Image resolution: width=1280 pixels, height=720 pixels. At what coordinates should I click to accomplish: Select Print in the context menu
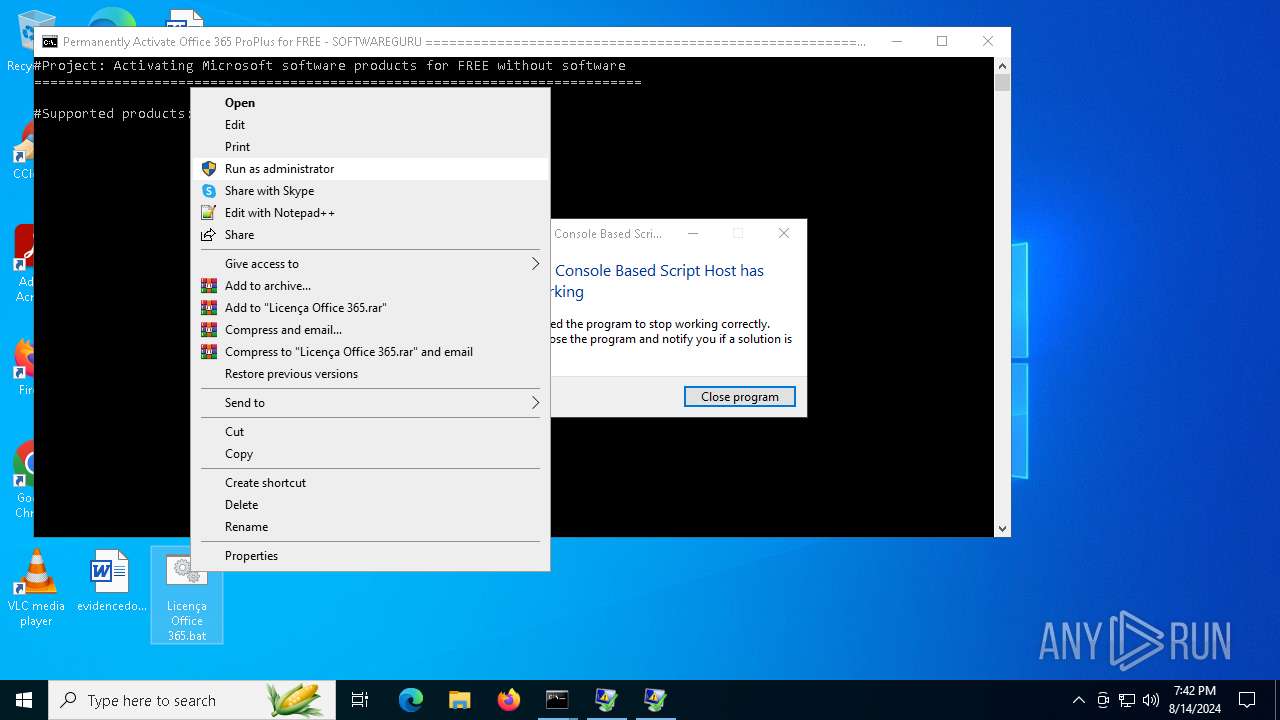click(370, 147)
